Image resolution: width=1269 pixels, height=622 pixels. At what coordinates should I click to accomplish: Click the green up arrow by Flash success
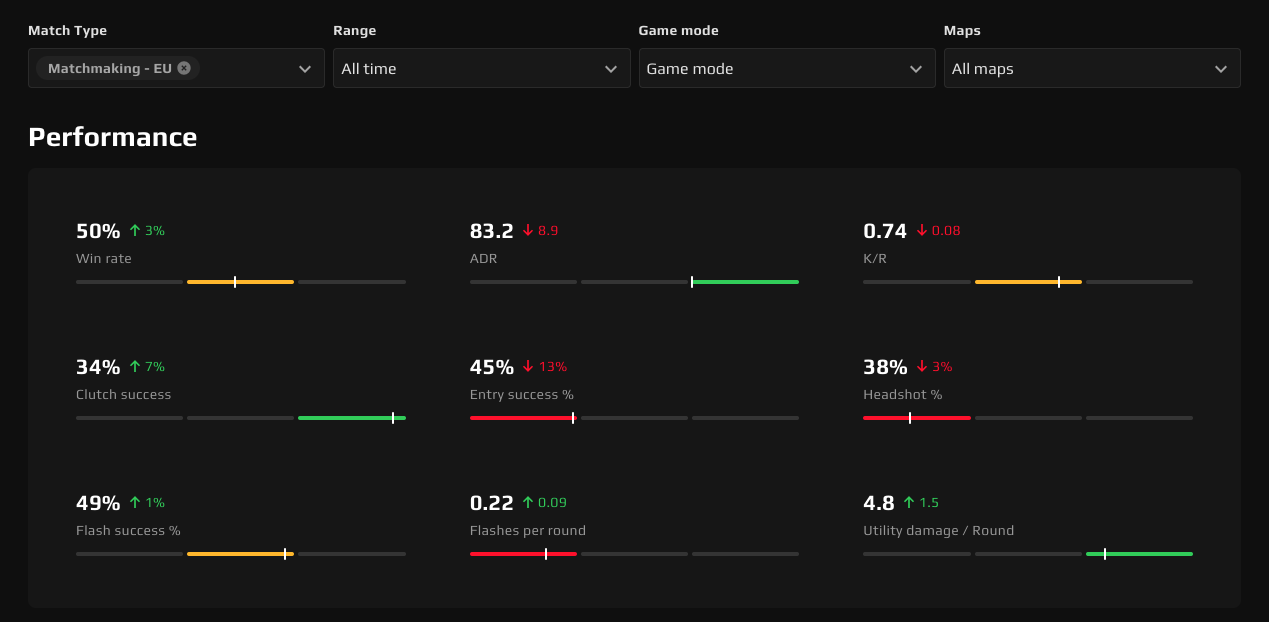(135, 503)
